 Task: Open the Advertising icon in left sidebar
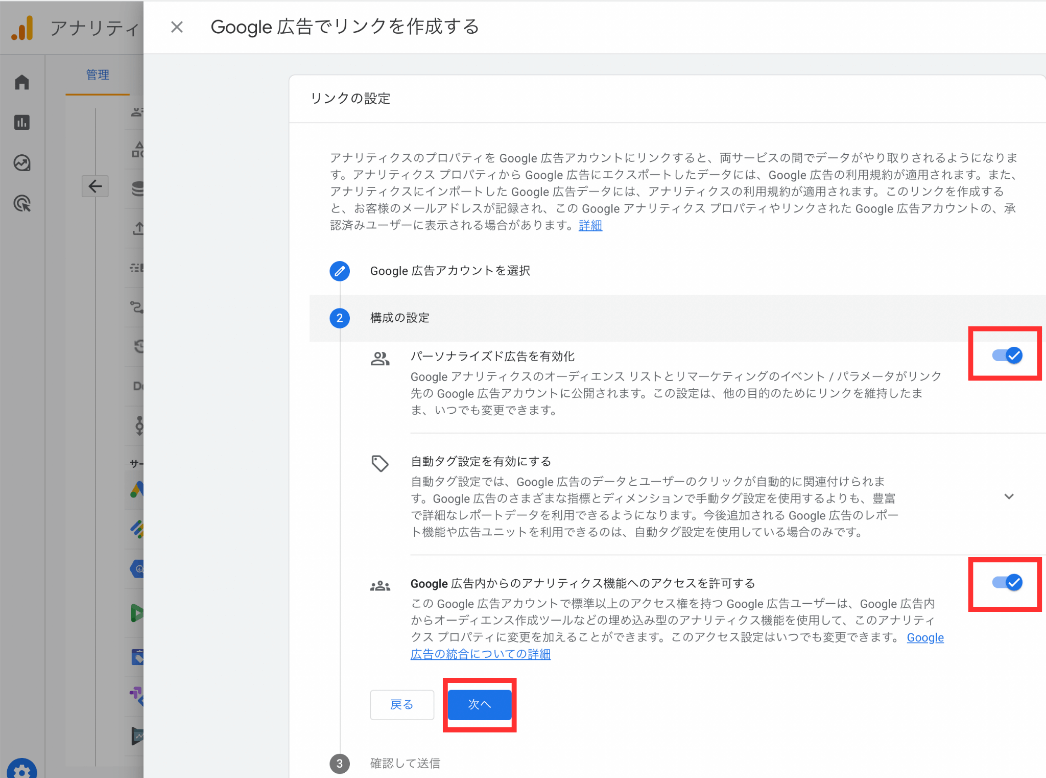[x=22, y=204]
